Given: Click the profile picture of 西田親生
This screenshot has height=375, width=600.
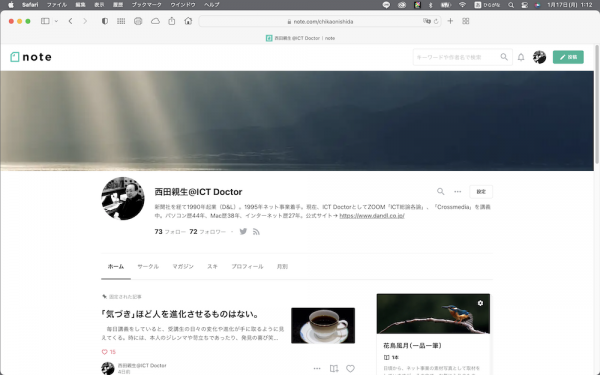Looking at the screenshot, I should [x=123, y=198].
